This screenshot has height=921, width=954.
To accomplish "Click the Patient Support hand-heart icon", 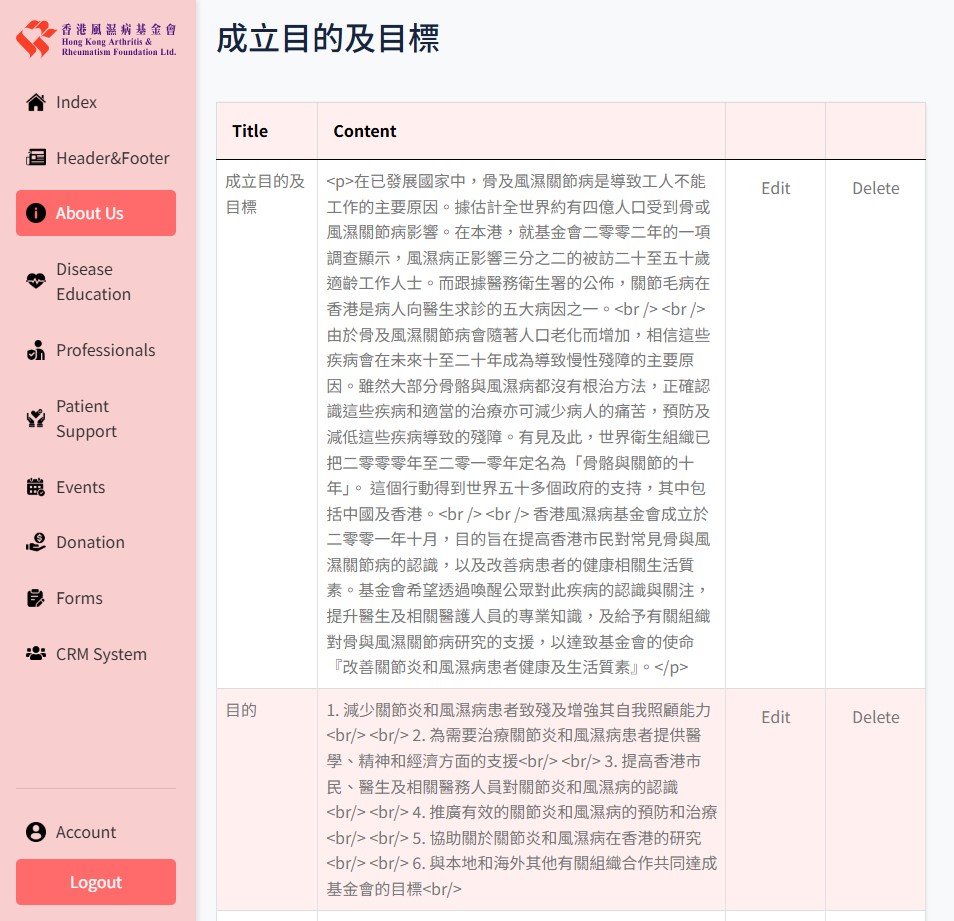I will pos(36,418).
